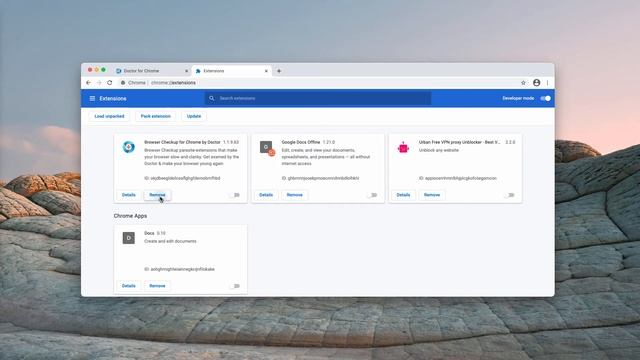The width and height of the screenshot is (640, 360).
Task: Click the Urban Free VPN robot icon
Action: (403, 147)
